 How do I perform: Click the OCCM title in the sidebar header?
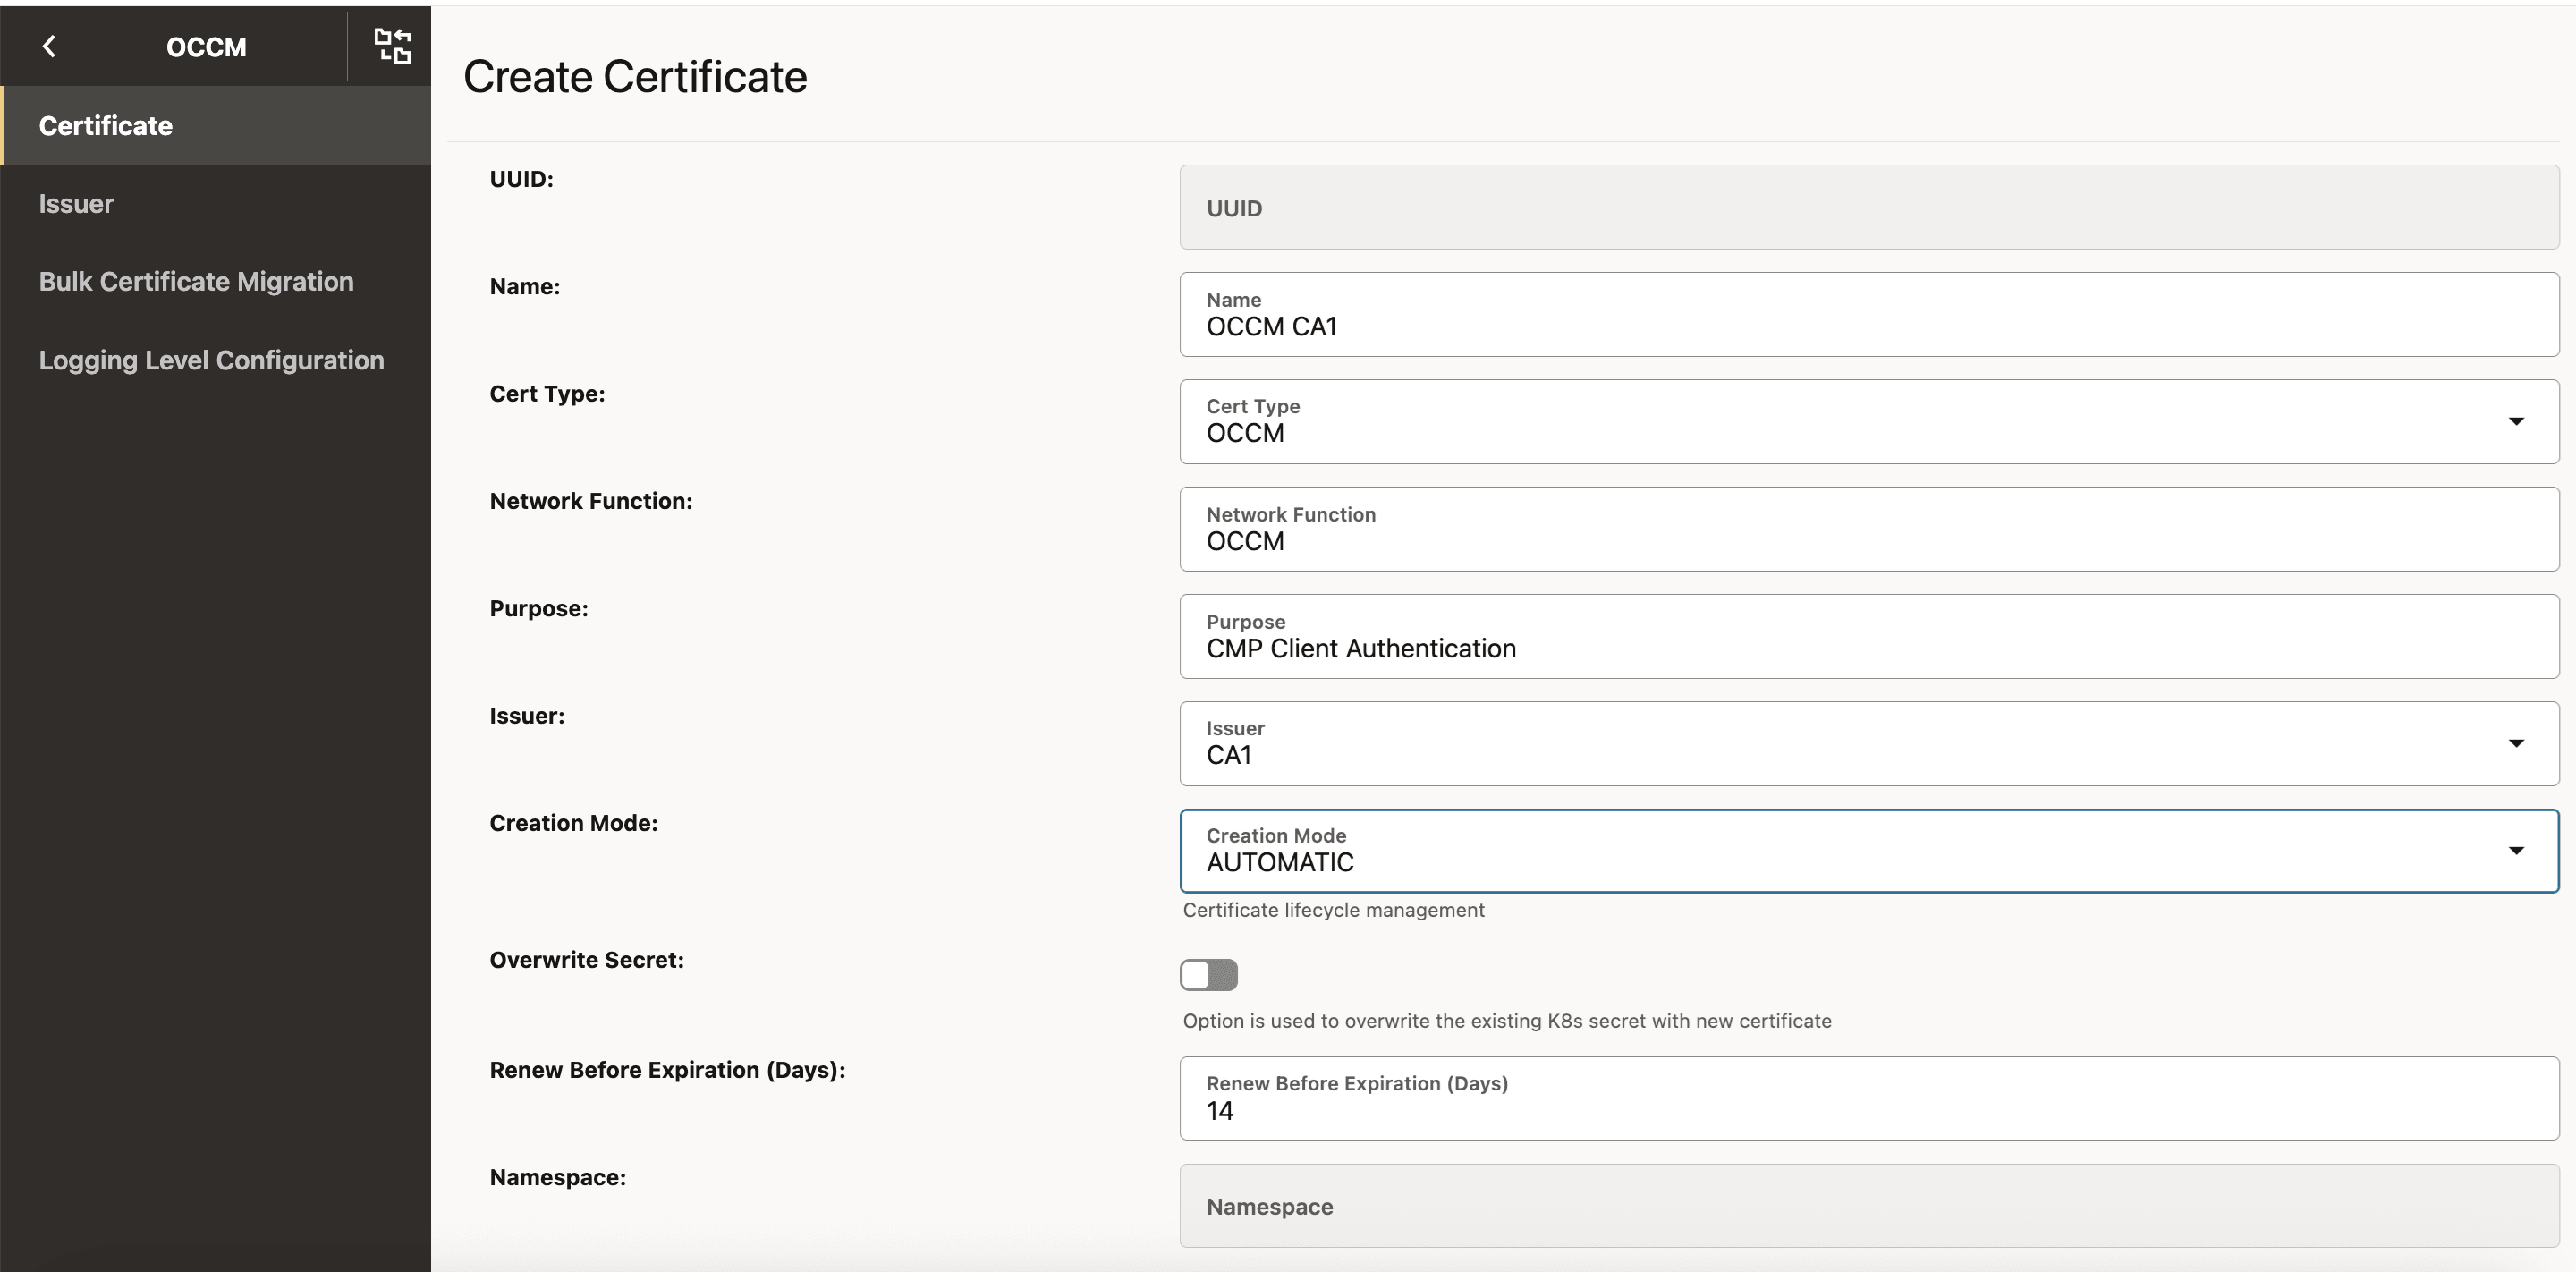point(207,46)
